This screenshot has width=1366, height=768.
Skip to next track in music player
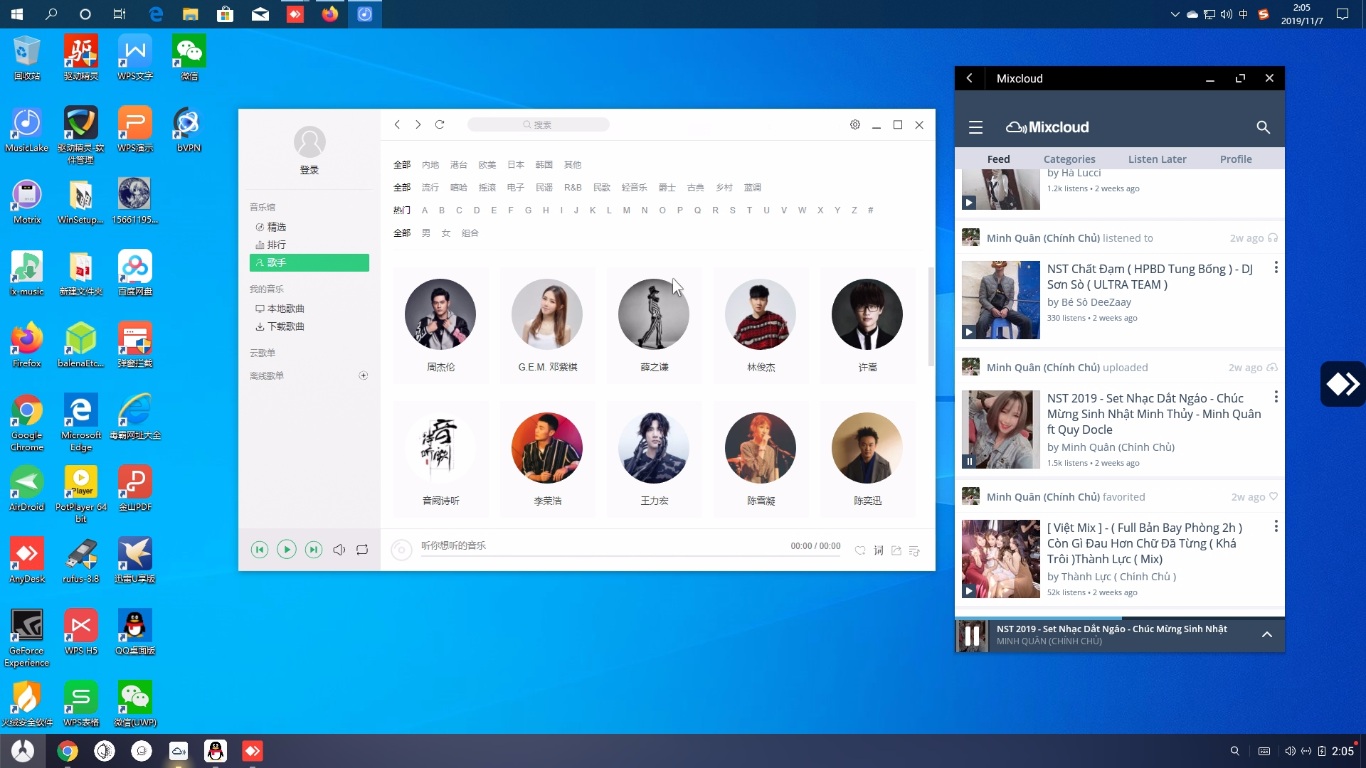point(314,550)
